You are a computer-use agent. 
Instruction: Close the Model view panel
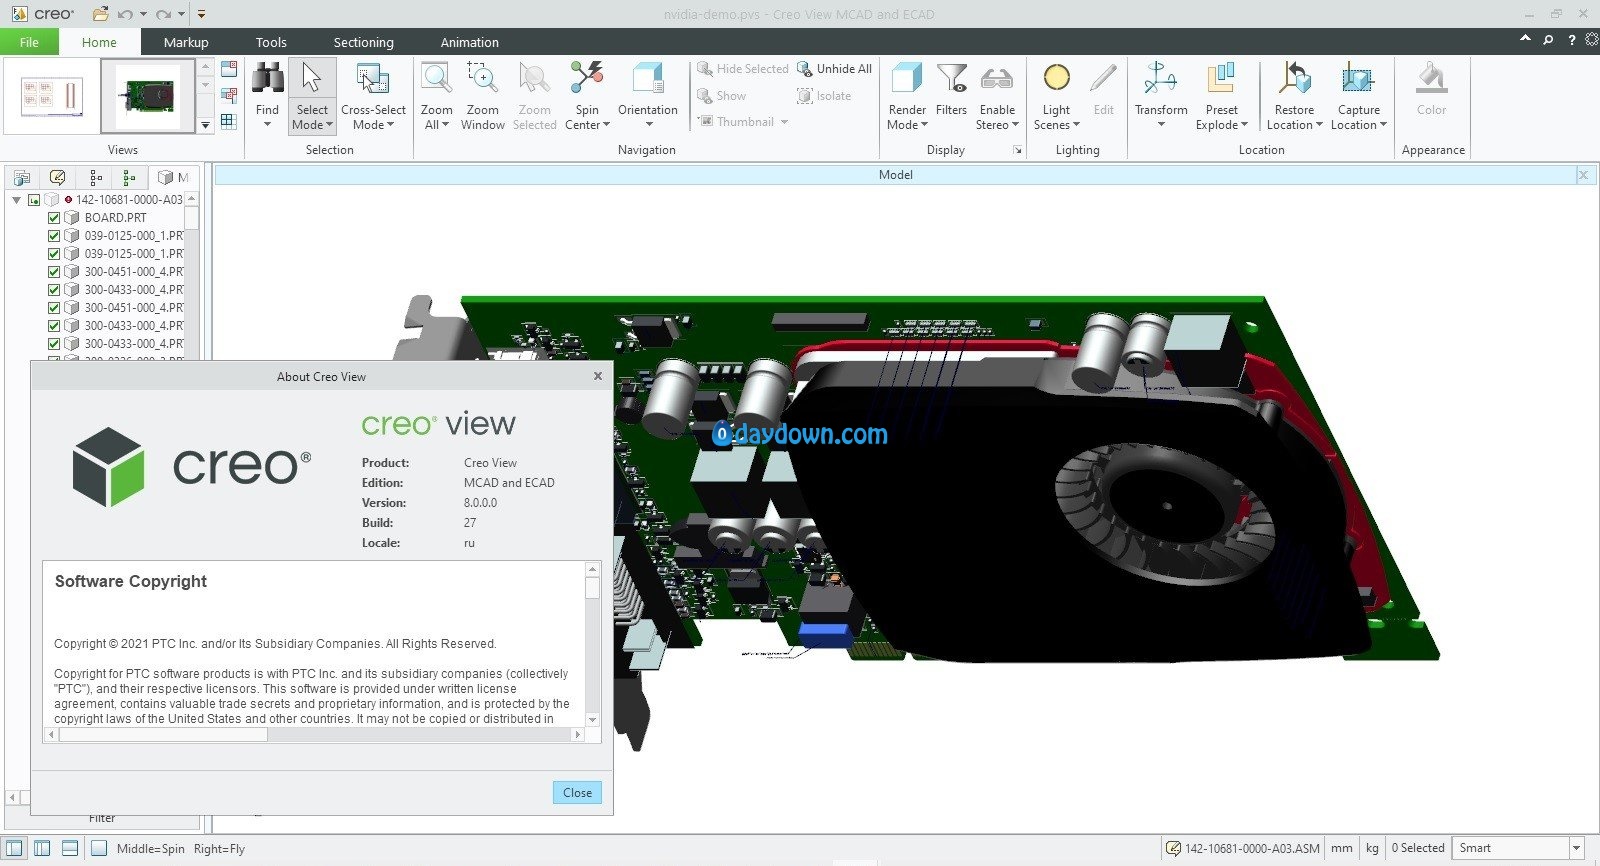(x=1583, y=175)
